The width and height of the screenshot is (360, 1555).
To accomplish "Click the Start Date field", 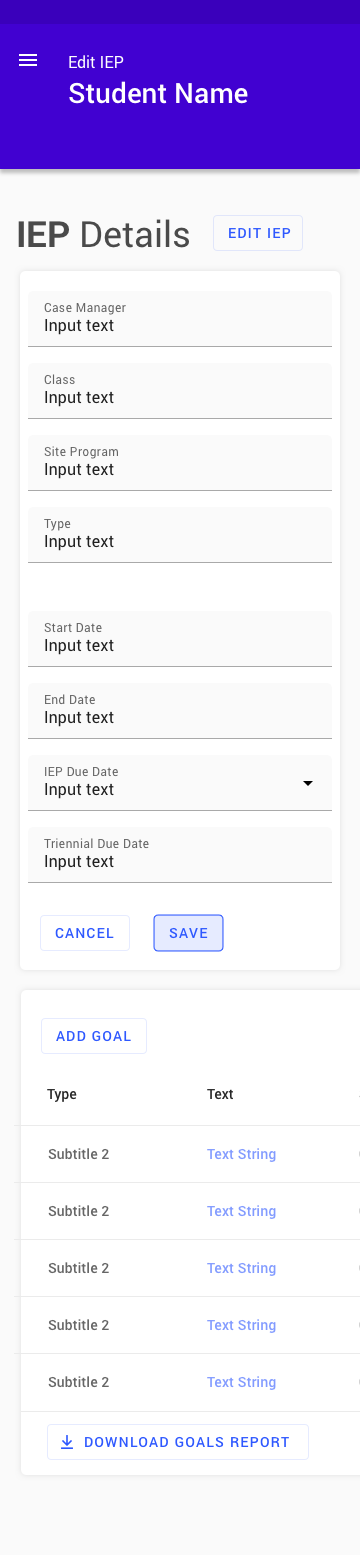I will 180,639.
